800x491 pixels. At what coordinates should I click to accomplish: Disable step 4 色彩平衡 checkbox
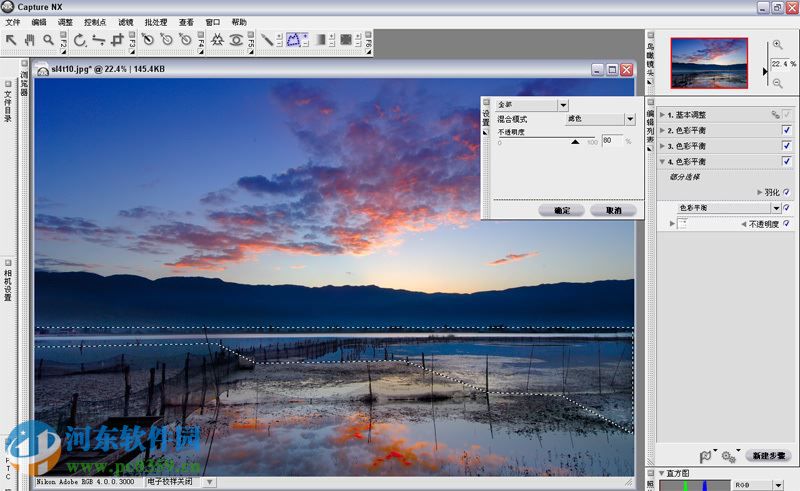tap(787, 161)
